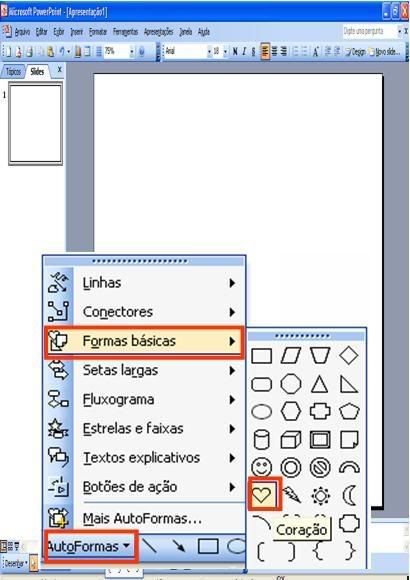Select the crescent moon shape
The width and height of the screenshot is (410, 580).
(349, 495)
